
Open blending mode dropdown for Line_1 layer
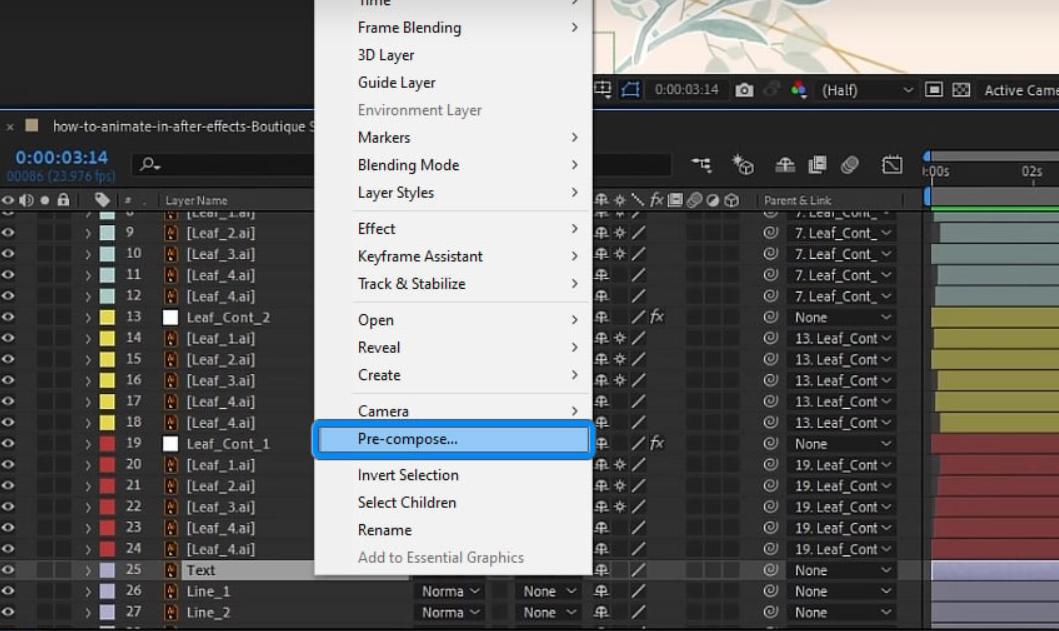pos(450,591)
